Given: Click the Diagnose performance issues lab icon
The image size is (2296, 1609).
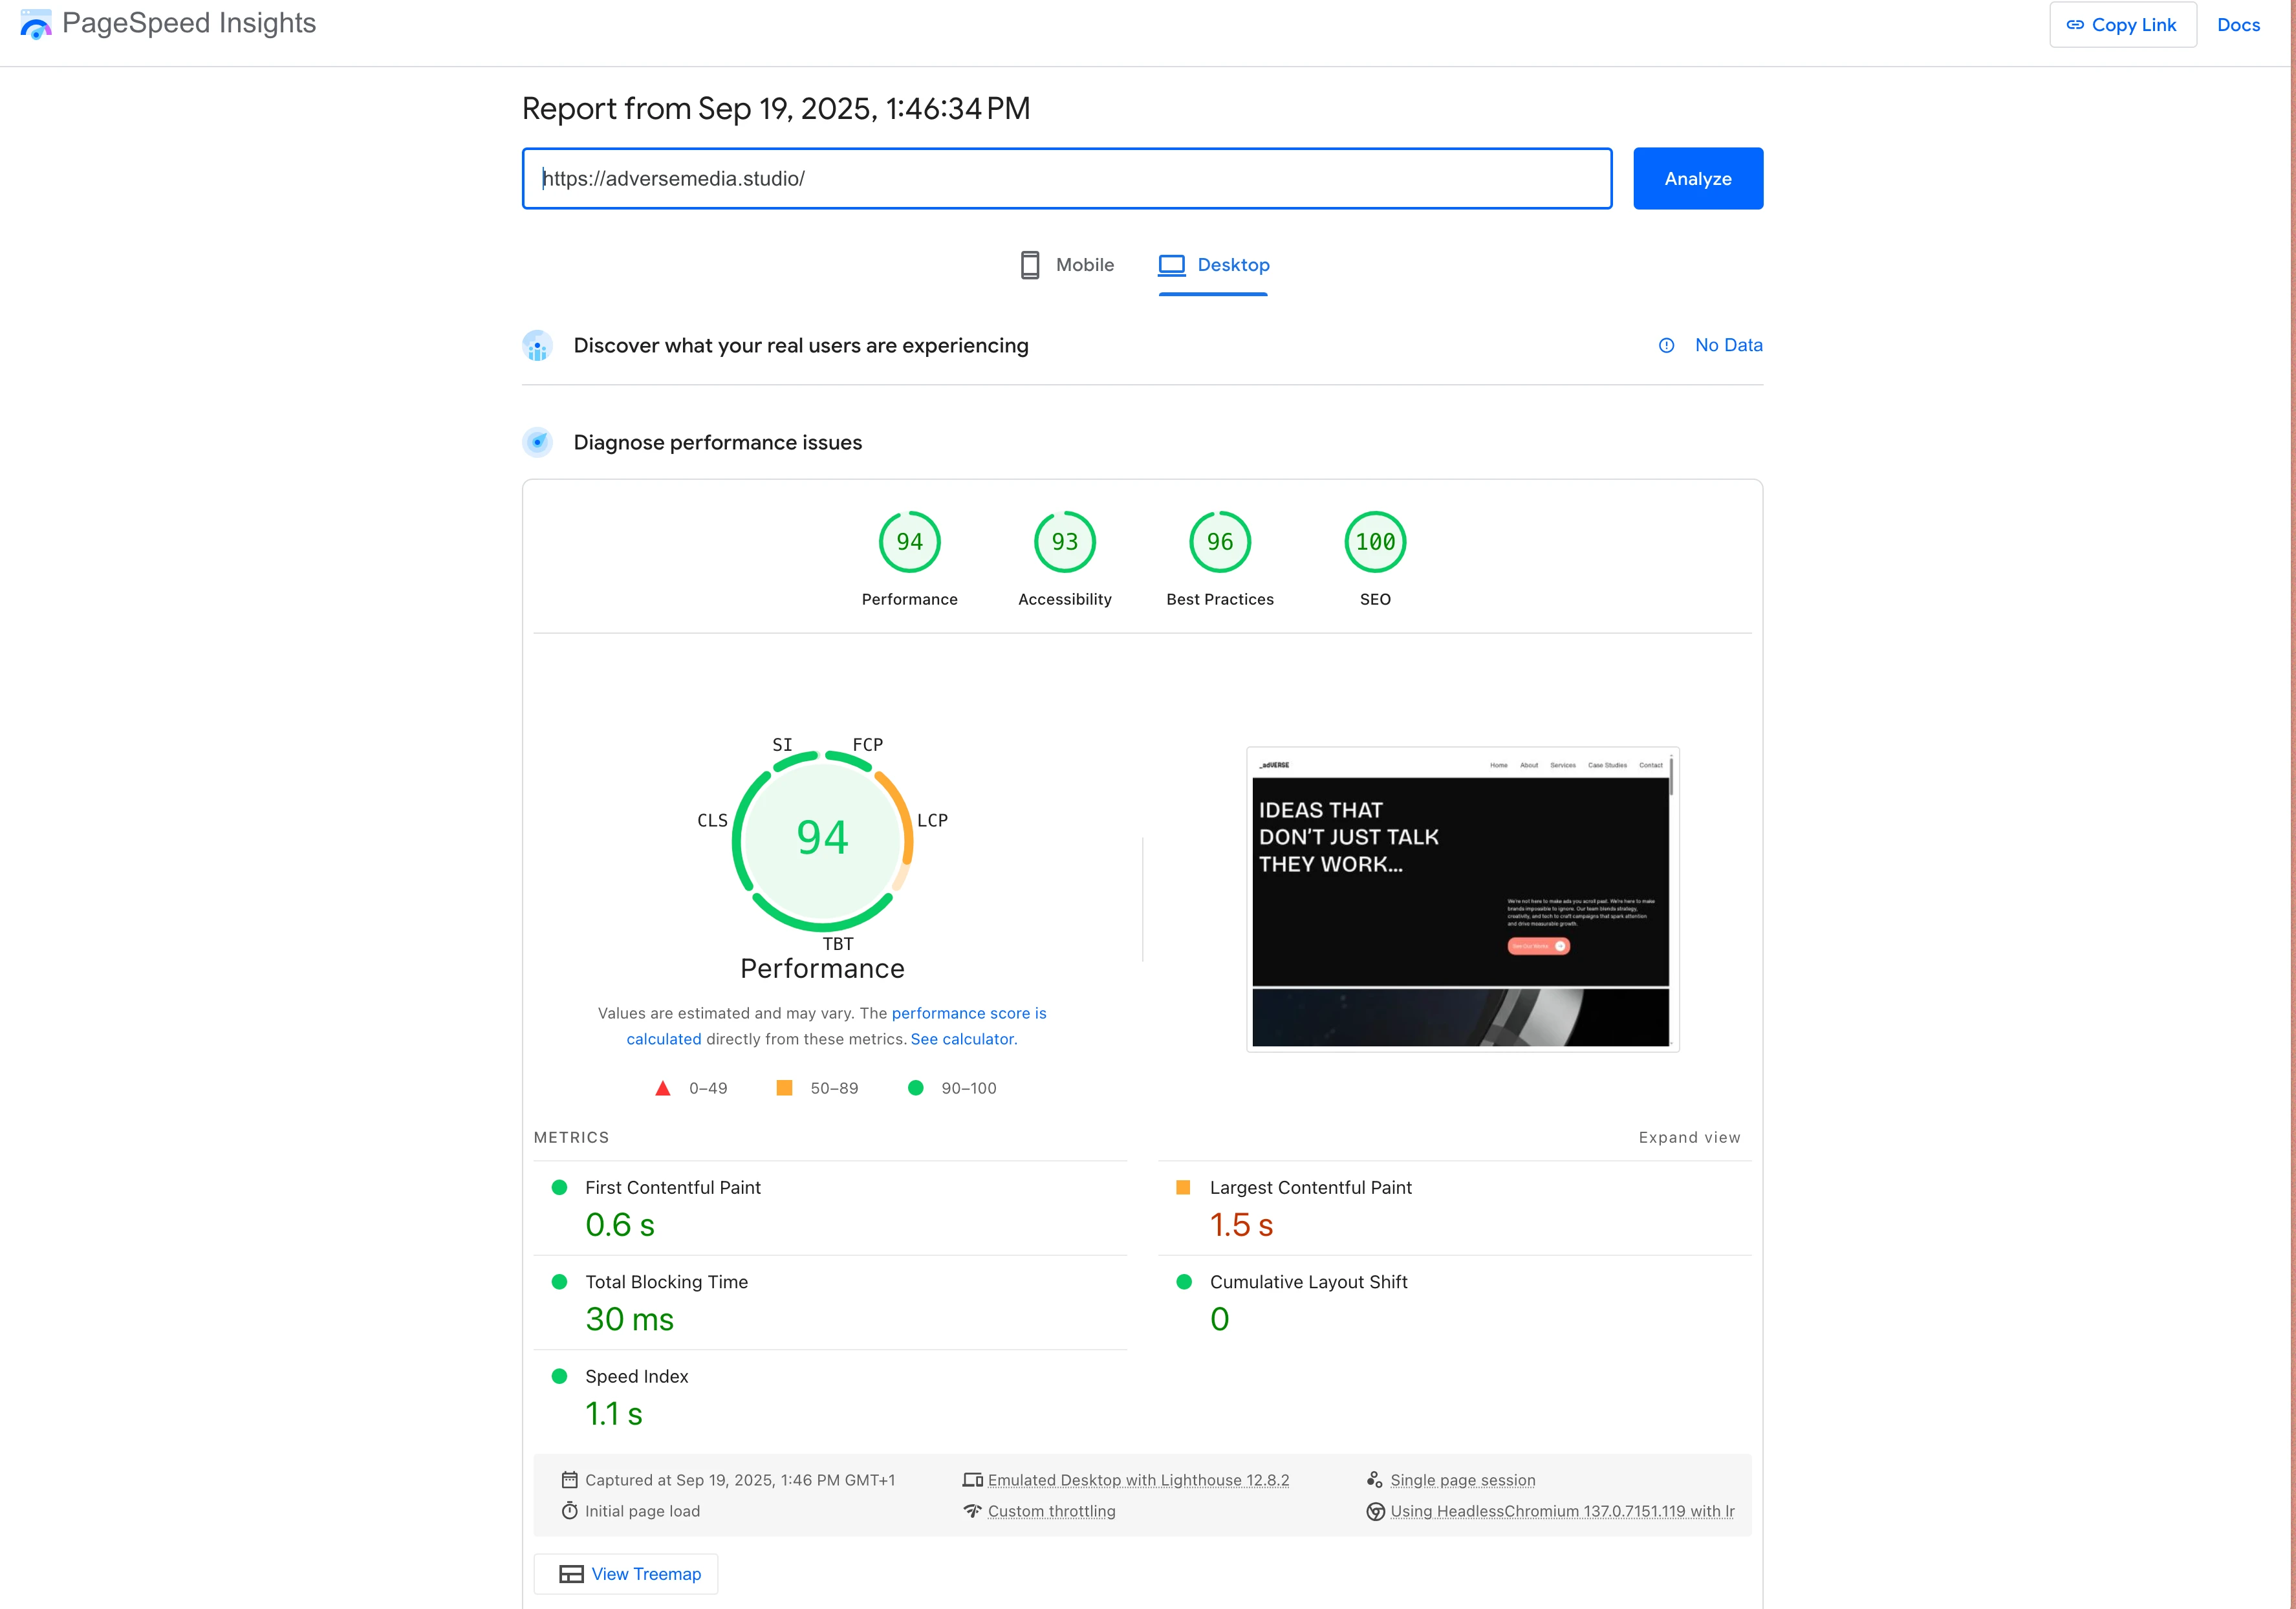Looking at the screenshot, I should coord(538,441).
